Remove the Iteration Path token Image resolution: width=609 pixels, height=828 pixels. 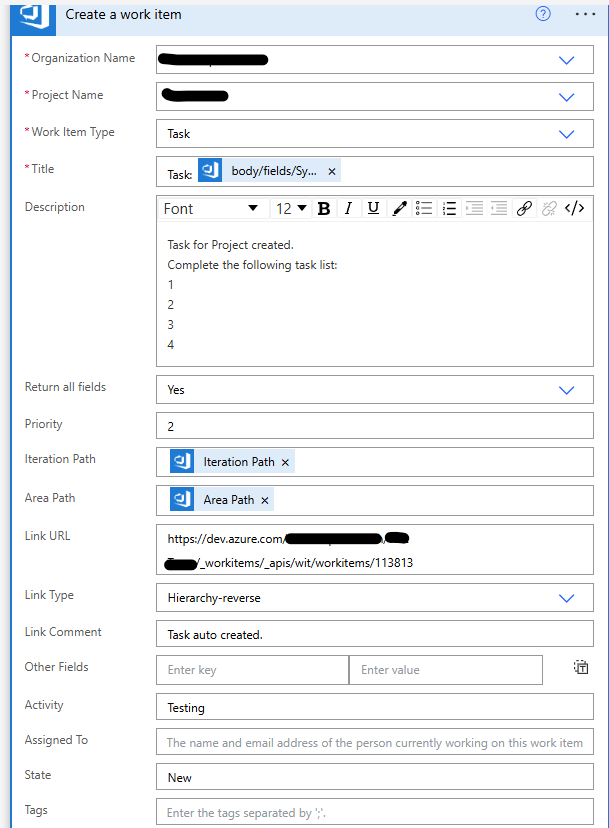(x=285, y=463)
